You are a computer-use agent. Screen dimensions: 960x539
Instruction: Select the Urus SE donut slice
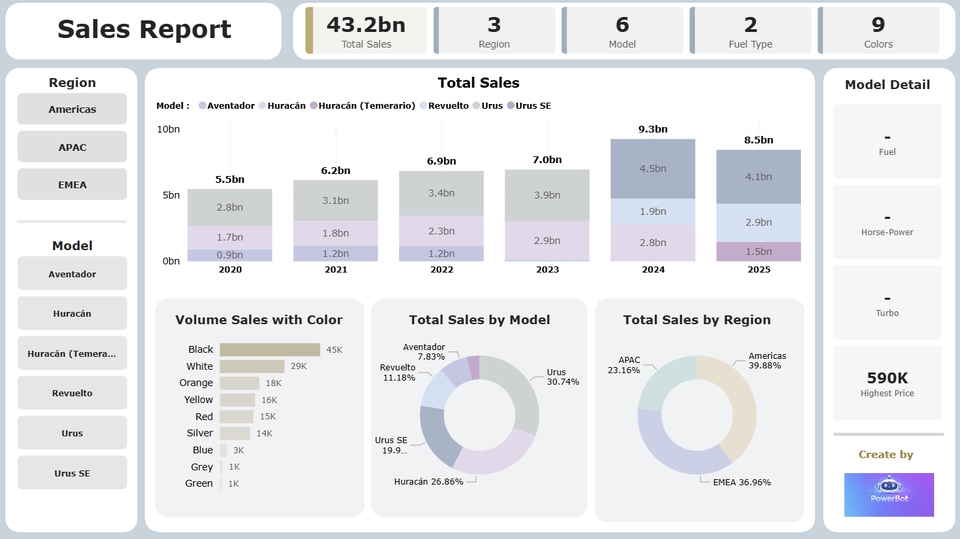(436, 438)
